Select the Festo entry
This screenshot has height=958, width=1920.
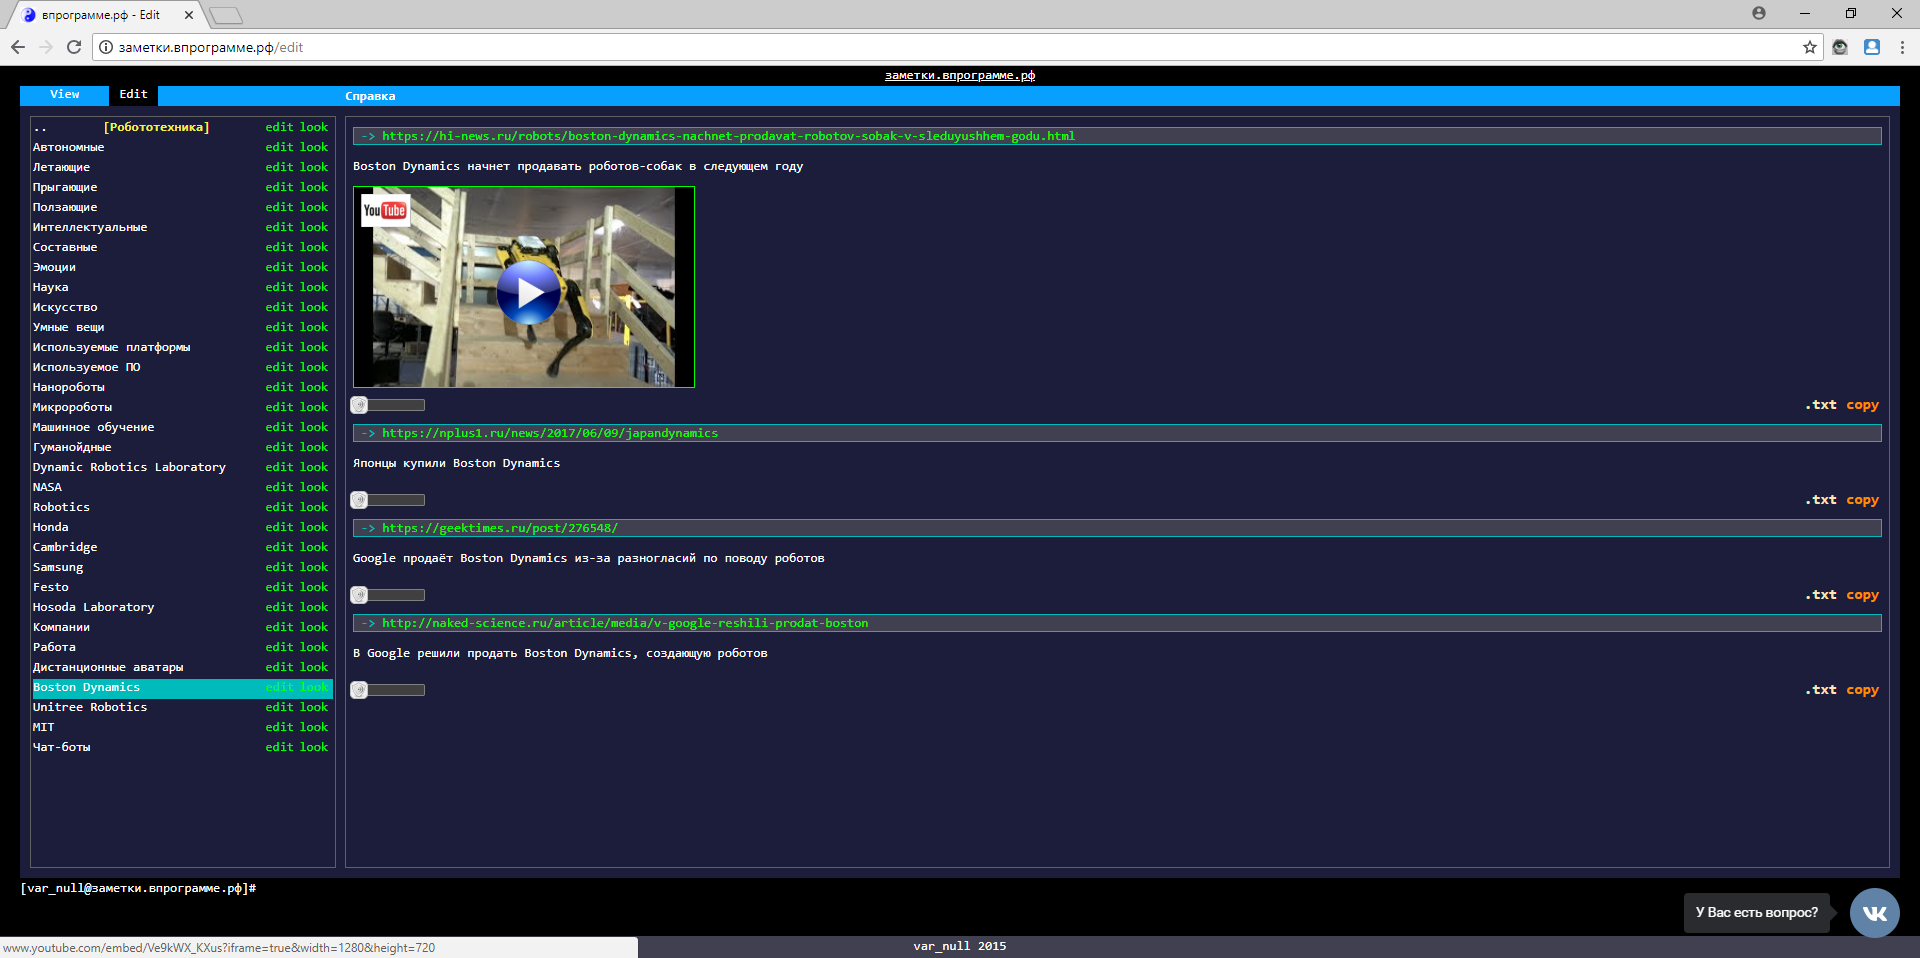tap(51, 587)
